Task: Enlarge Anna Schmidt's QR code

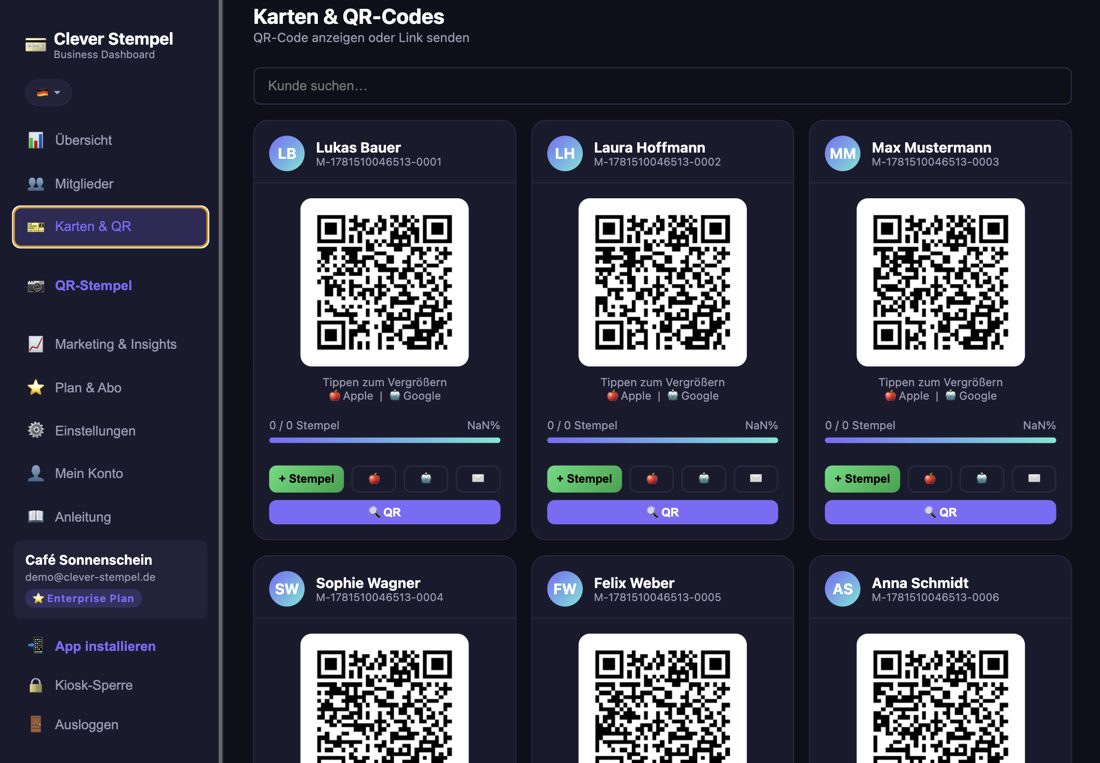Action: 940,698
